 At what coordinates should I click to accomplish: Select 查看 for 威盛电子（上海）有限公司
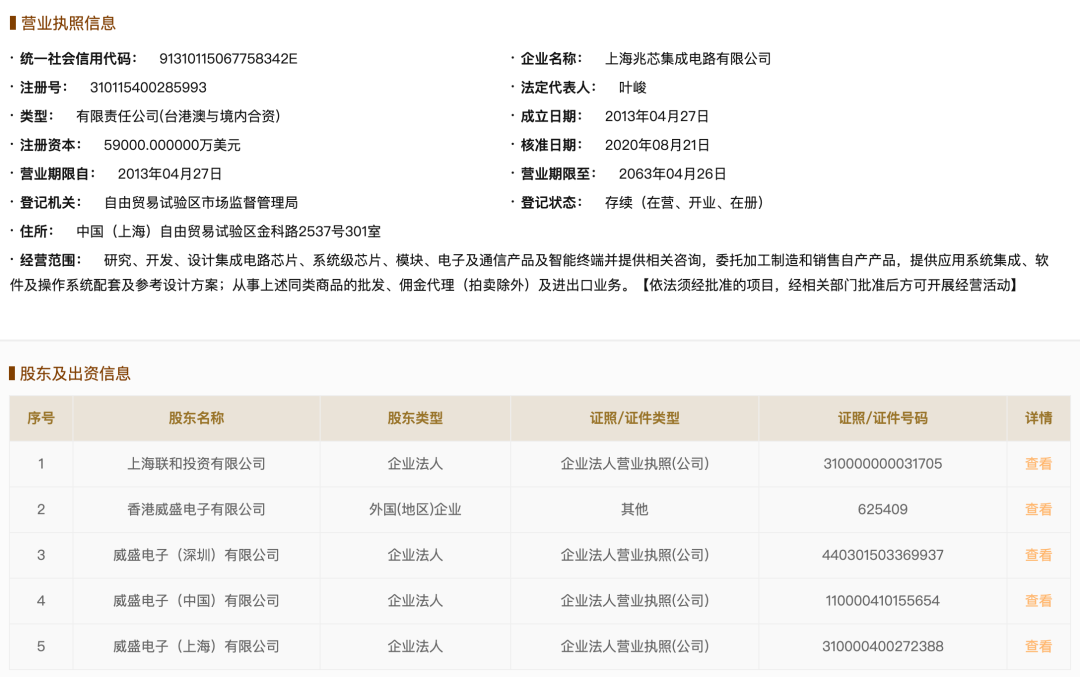tap(1038, 646)
